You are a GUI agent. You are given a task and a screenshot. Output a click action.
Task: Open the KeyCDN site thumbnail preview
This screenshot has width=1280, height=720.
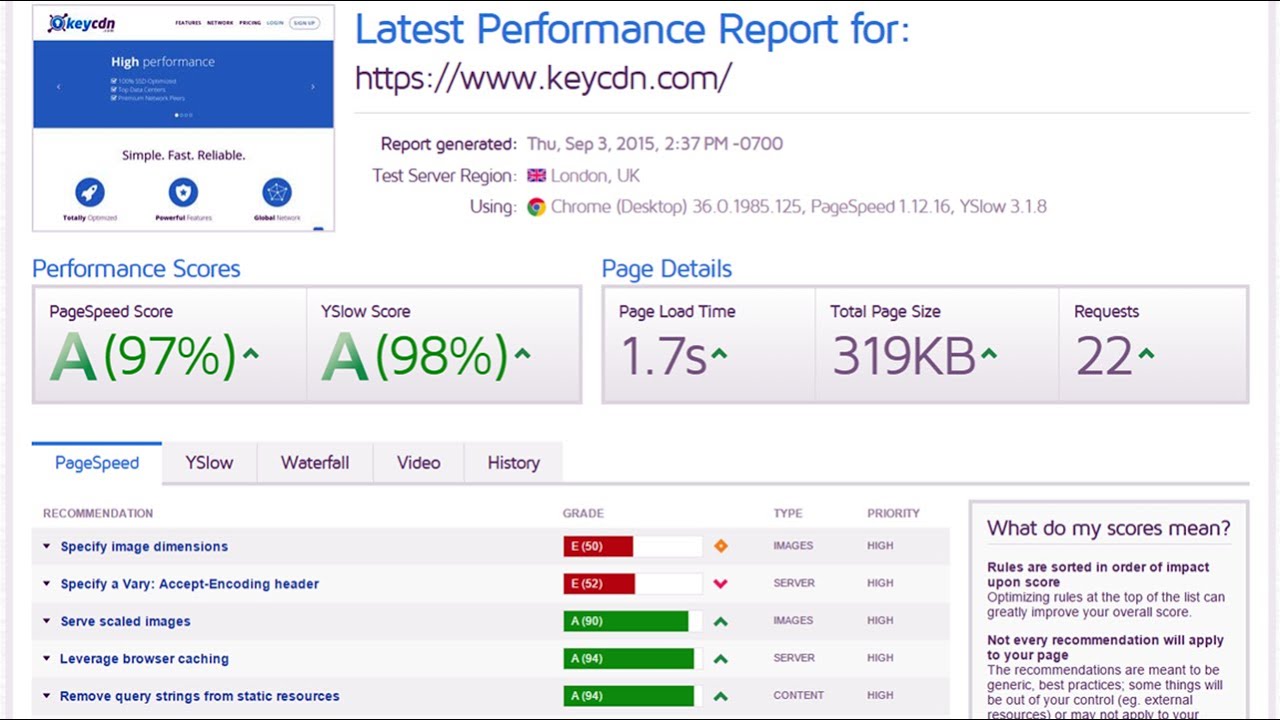coord(183,119)
